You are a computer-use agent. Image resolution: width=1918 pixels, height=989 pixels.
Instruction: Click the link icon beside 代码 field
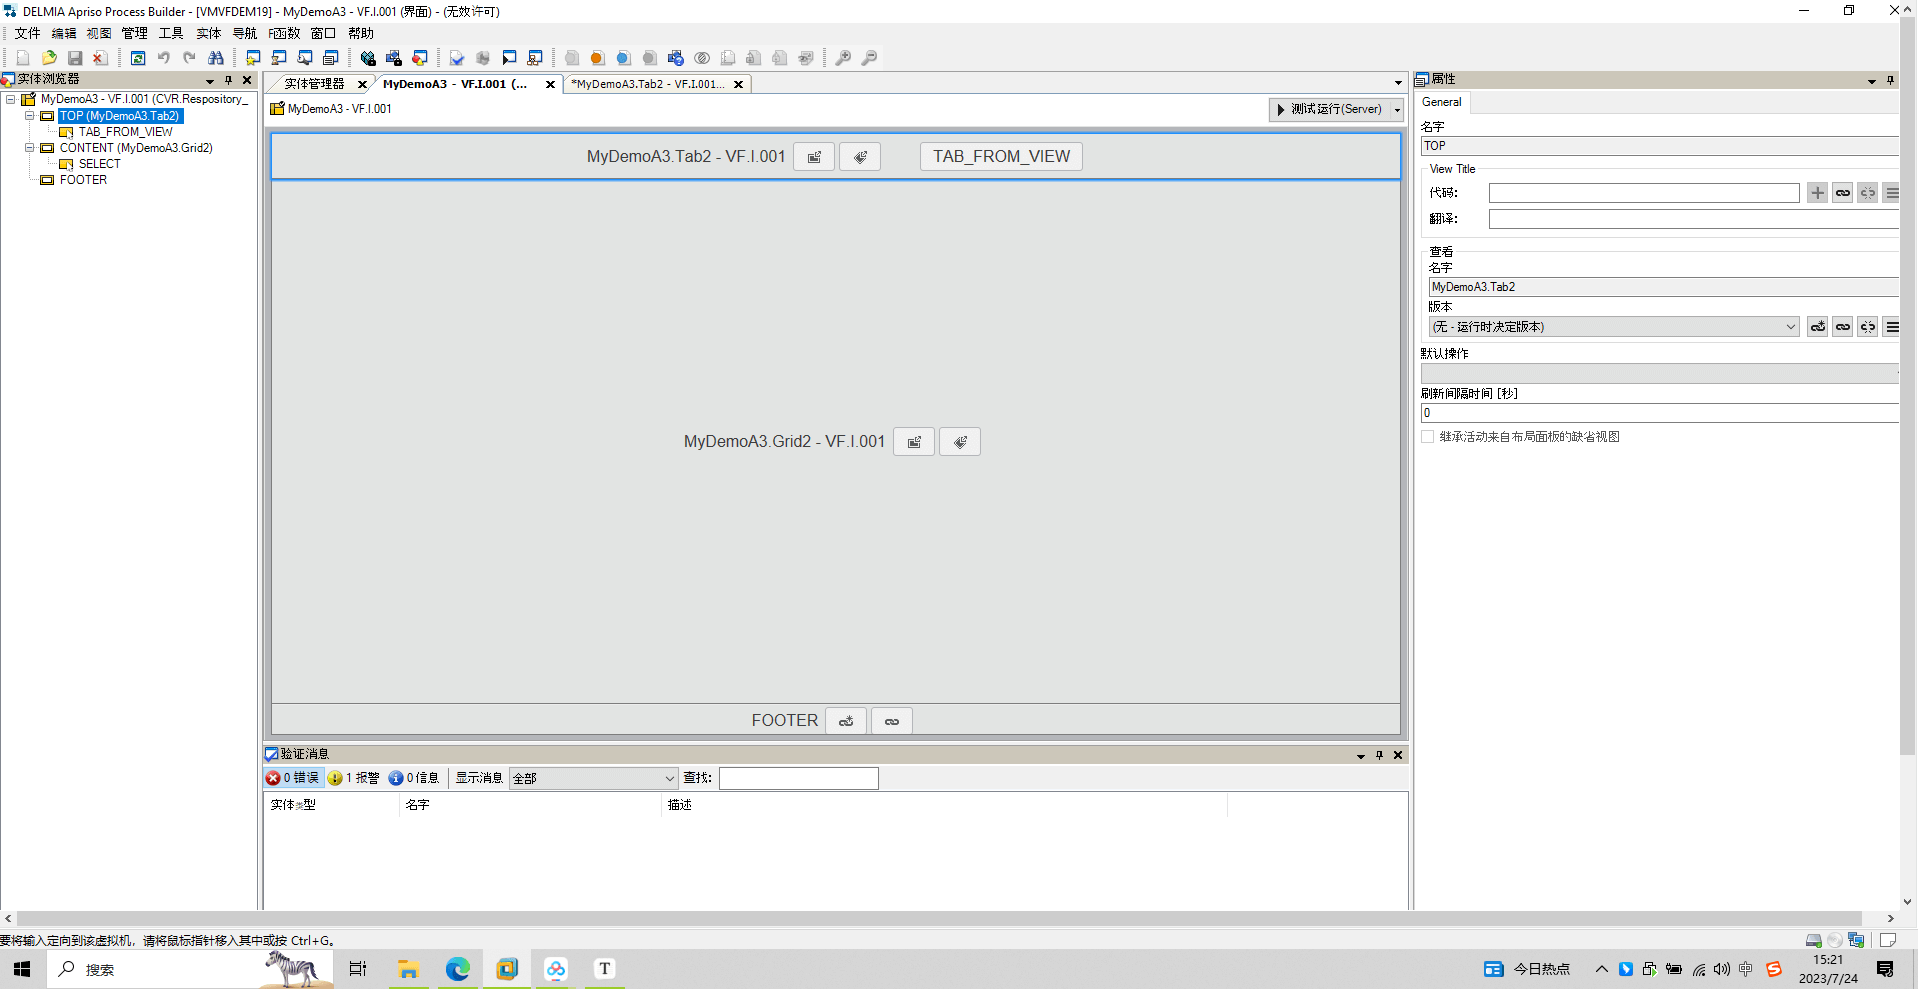1843,193
